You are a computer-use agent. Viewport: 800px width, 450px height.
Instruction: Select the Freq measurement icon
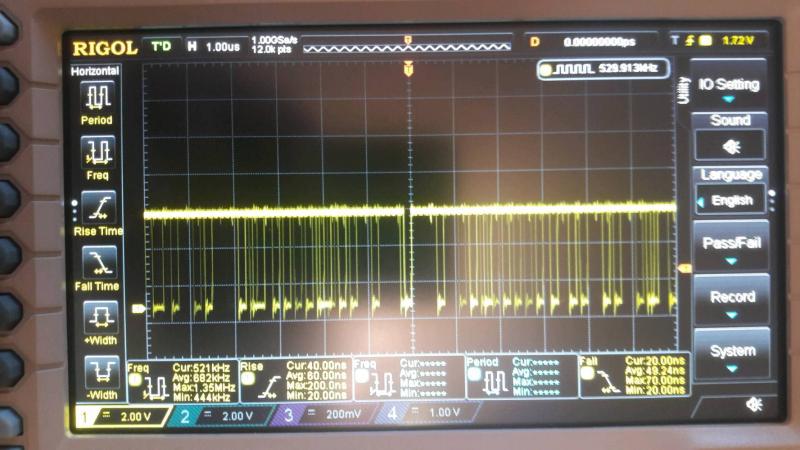98,153
